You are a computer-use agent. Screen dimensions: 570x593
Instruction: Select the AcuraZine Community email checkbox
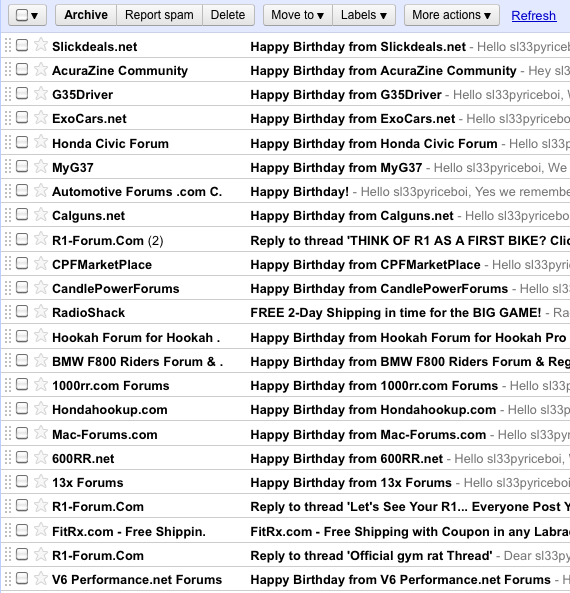pyautogui.click(x=22, y=69)
